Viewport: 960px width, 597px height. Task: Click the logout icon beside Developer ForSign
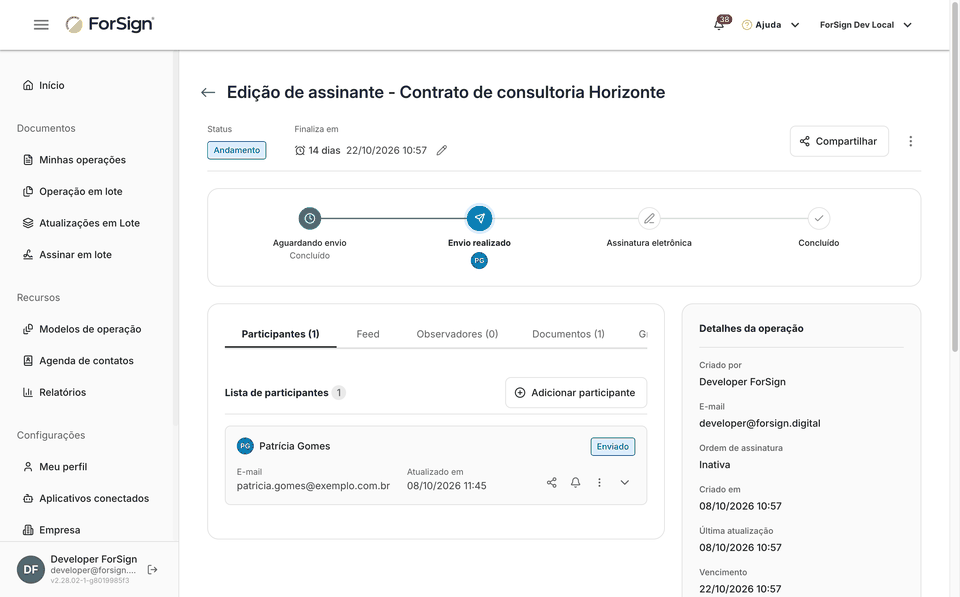pyautogui.click(x=152, y=570)
